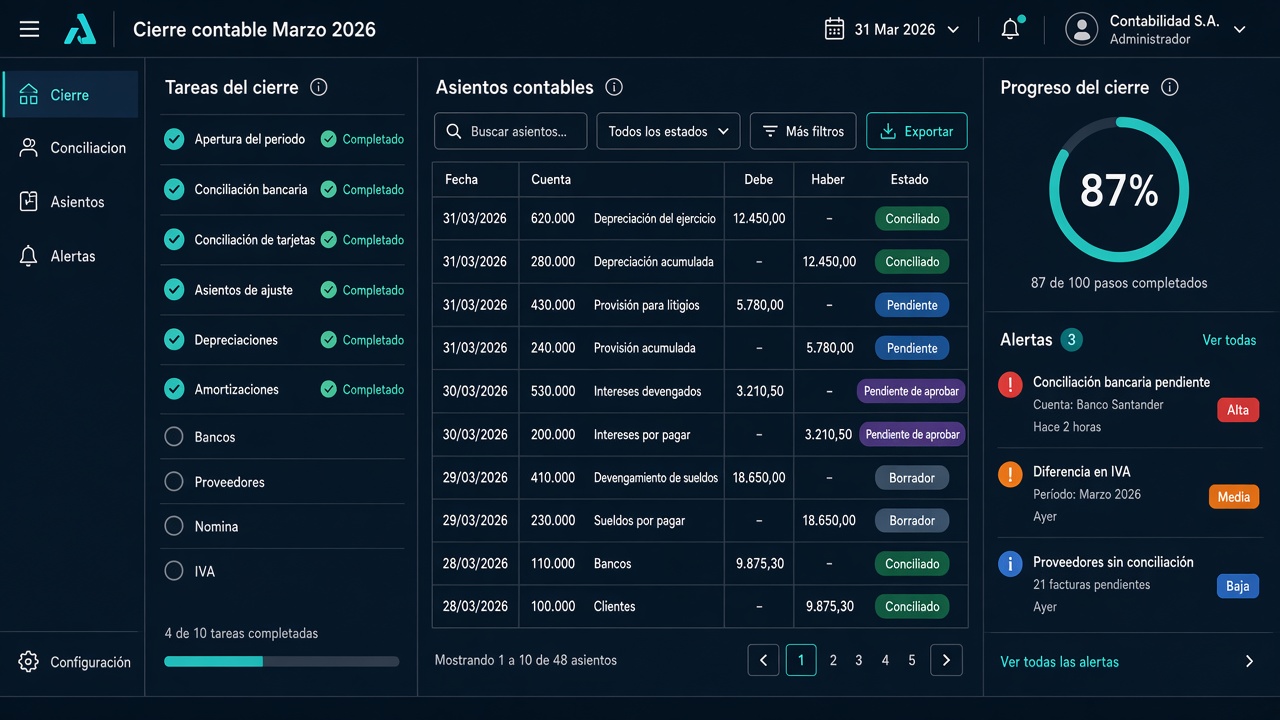Viewport: 1280px width, 720px height.
Task: Open the Todos los estados dropdown
Action: tap(668, 131)
